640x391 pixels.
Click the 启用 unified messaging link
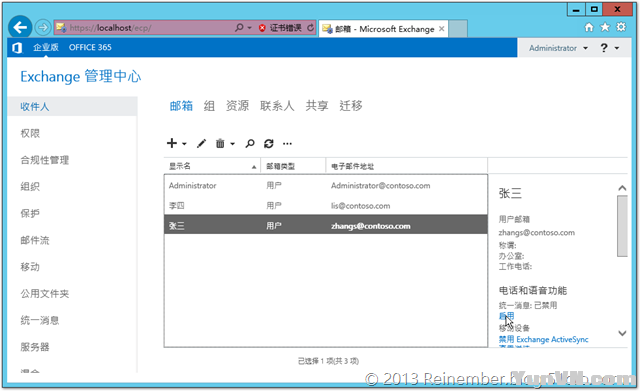point(507,316)
